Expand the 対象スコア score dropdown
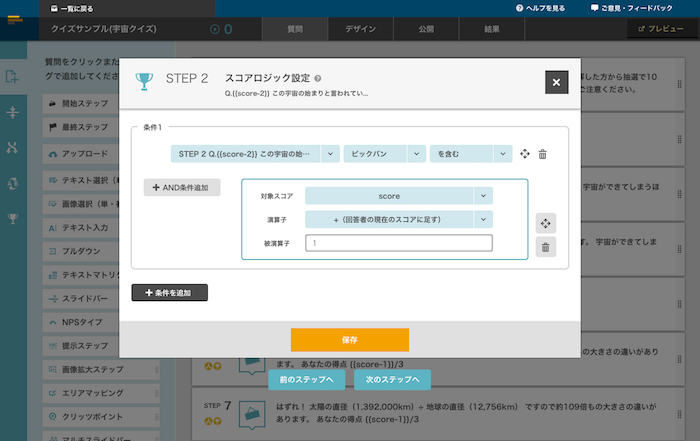The width and height of the screenshot is (700, 441). 398,196
